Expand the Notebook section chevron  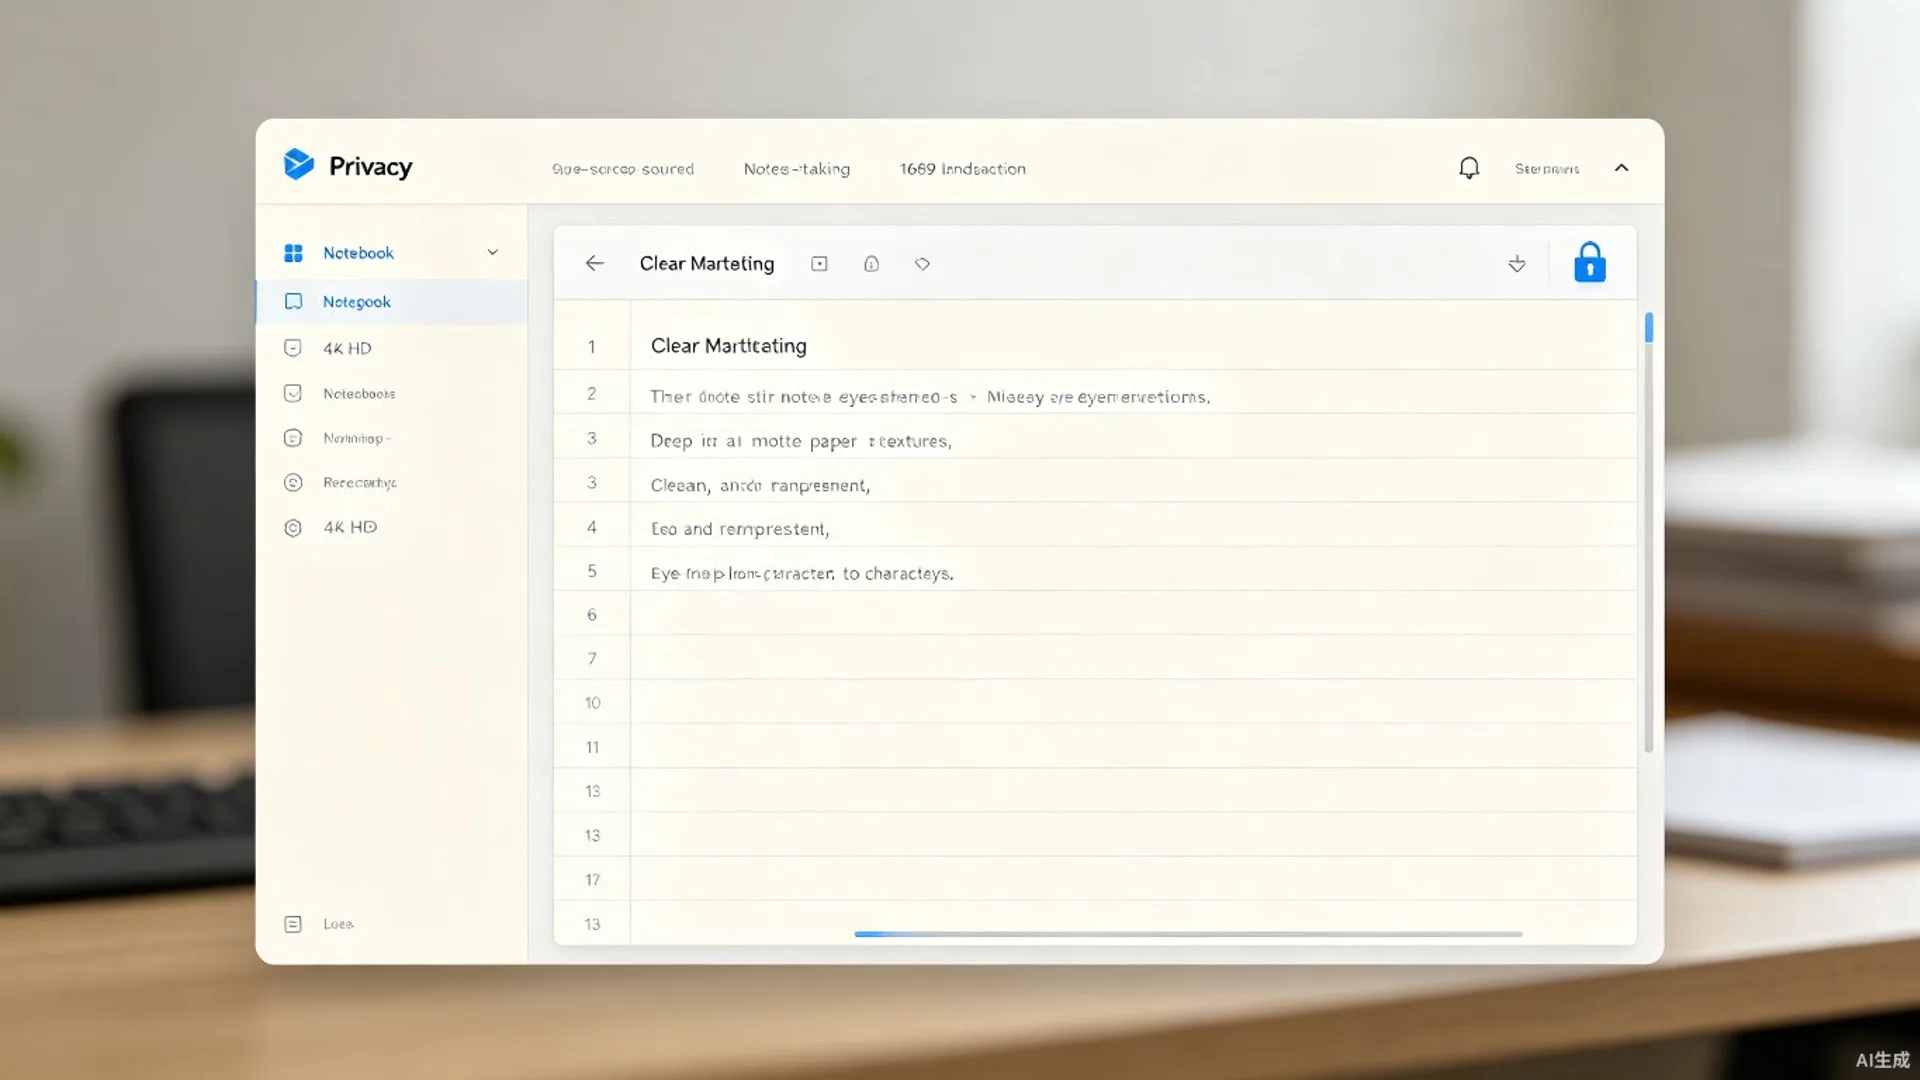coord(492,252)
